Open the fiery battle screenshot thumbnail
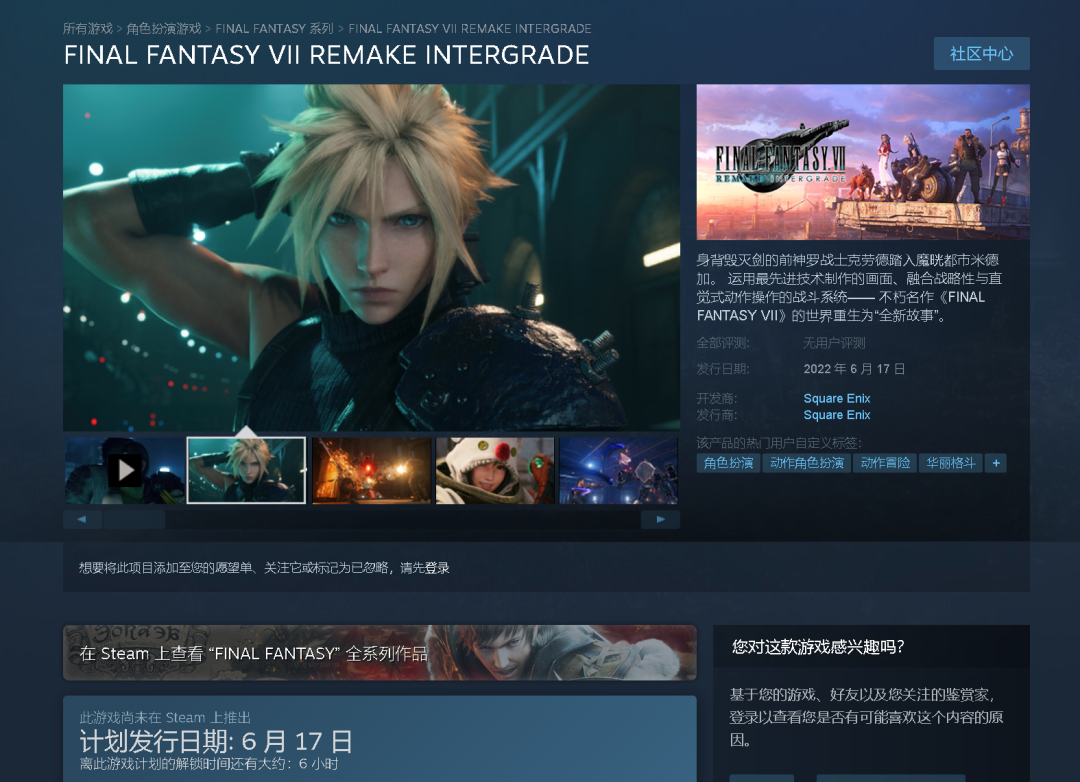 point(371,471)
